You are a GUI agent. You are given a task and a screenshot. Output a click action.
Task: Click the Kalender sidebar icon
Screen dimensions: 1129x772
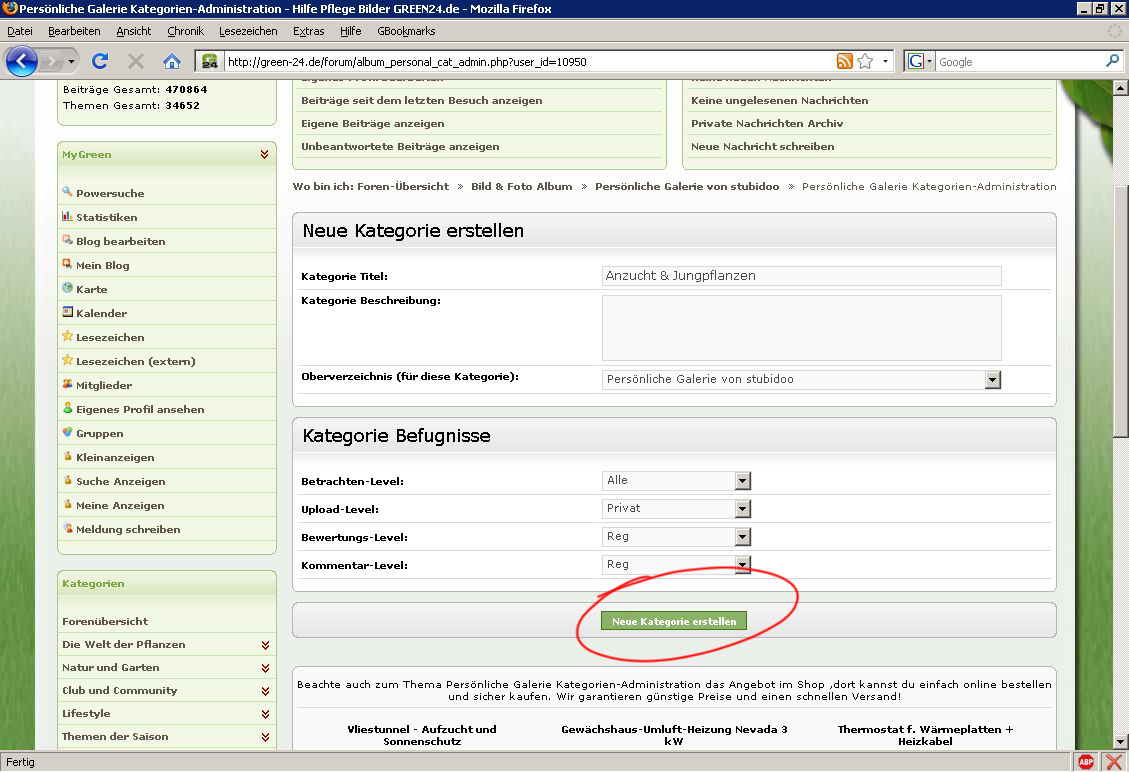click(67, 312)
